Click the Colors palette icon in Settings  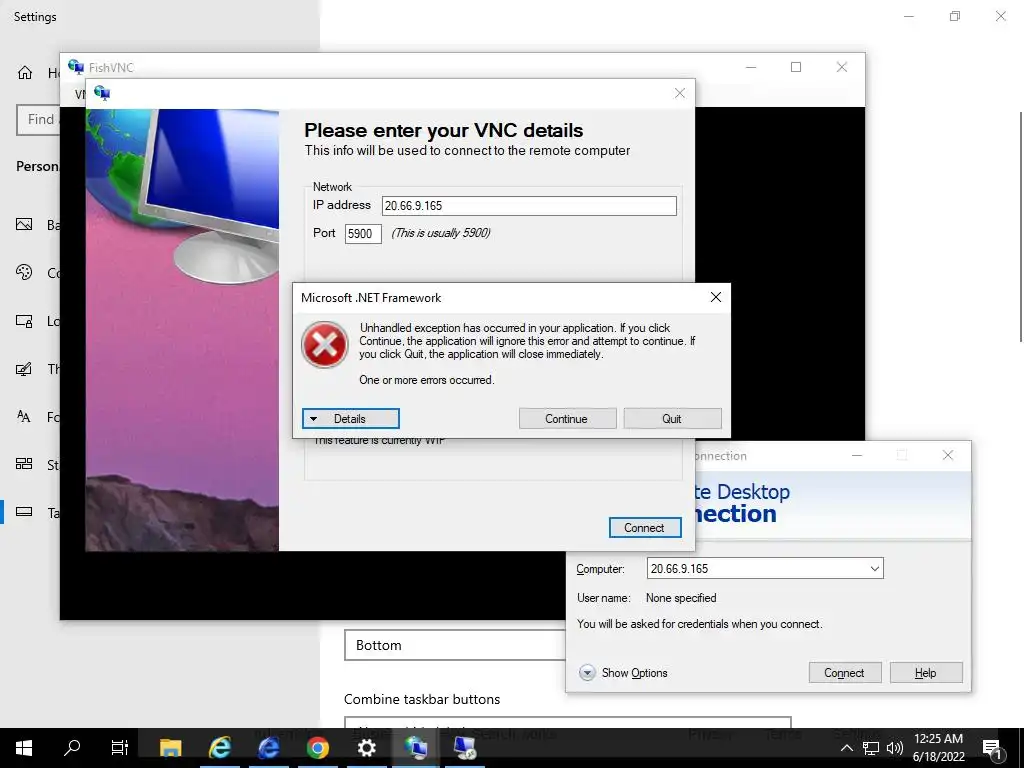tap(24, 272)
